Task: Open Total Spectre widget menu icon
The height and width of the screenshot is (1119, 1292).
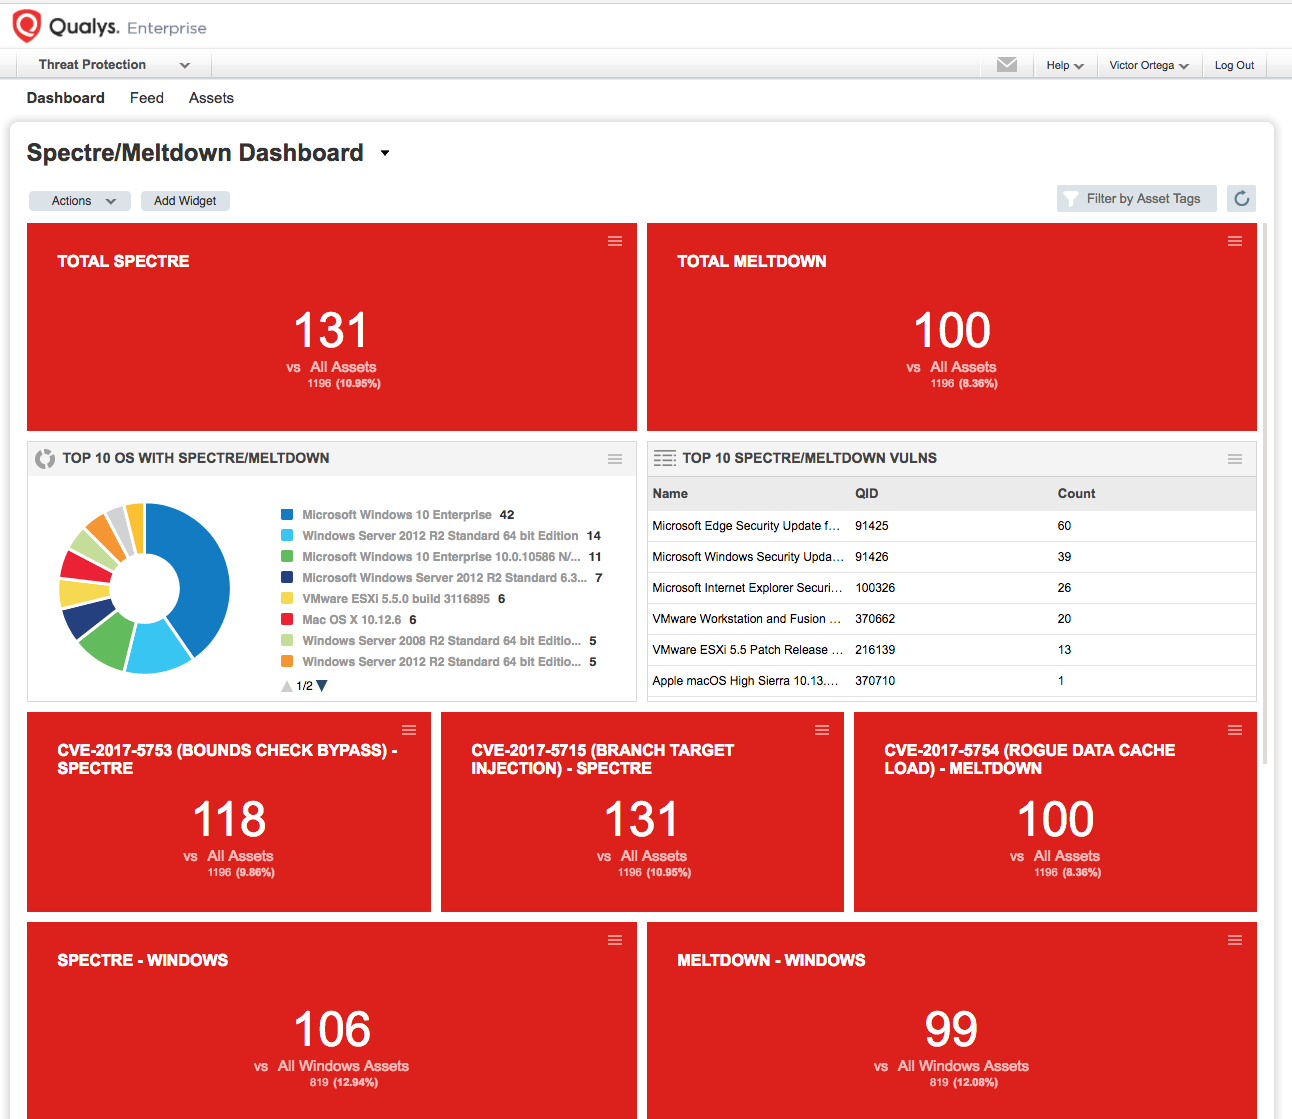Action: 615,241
